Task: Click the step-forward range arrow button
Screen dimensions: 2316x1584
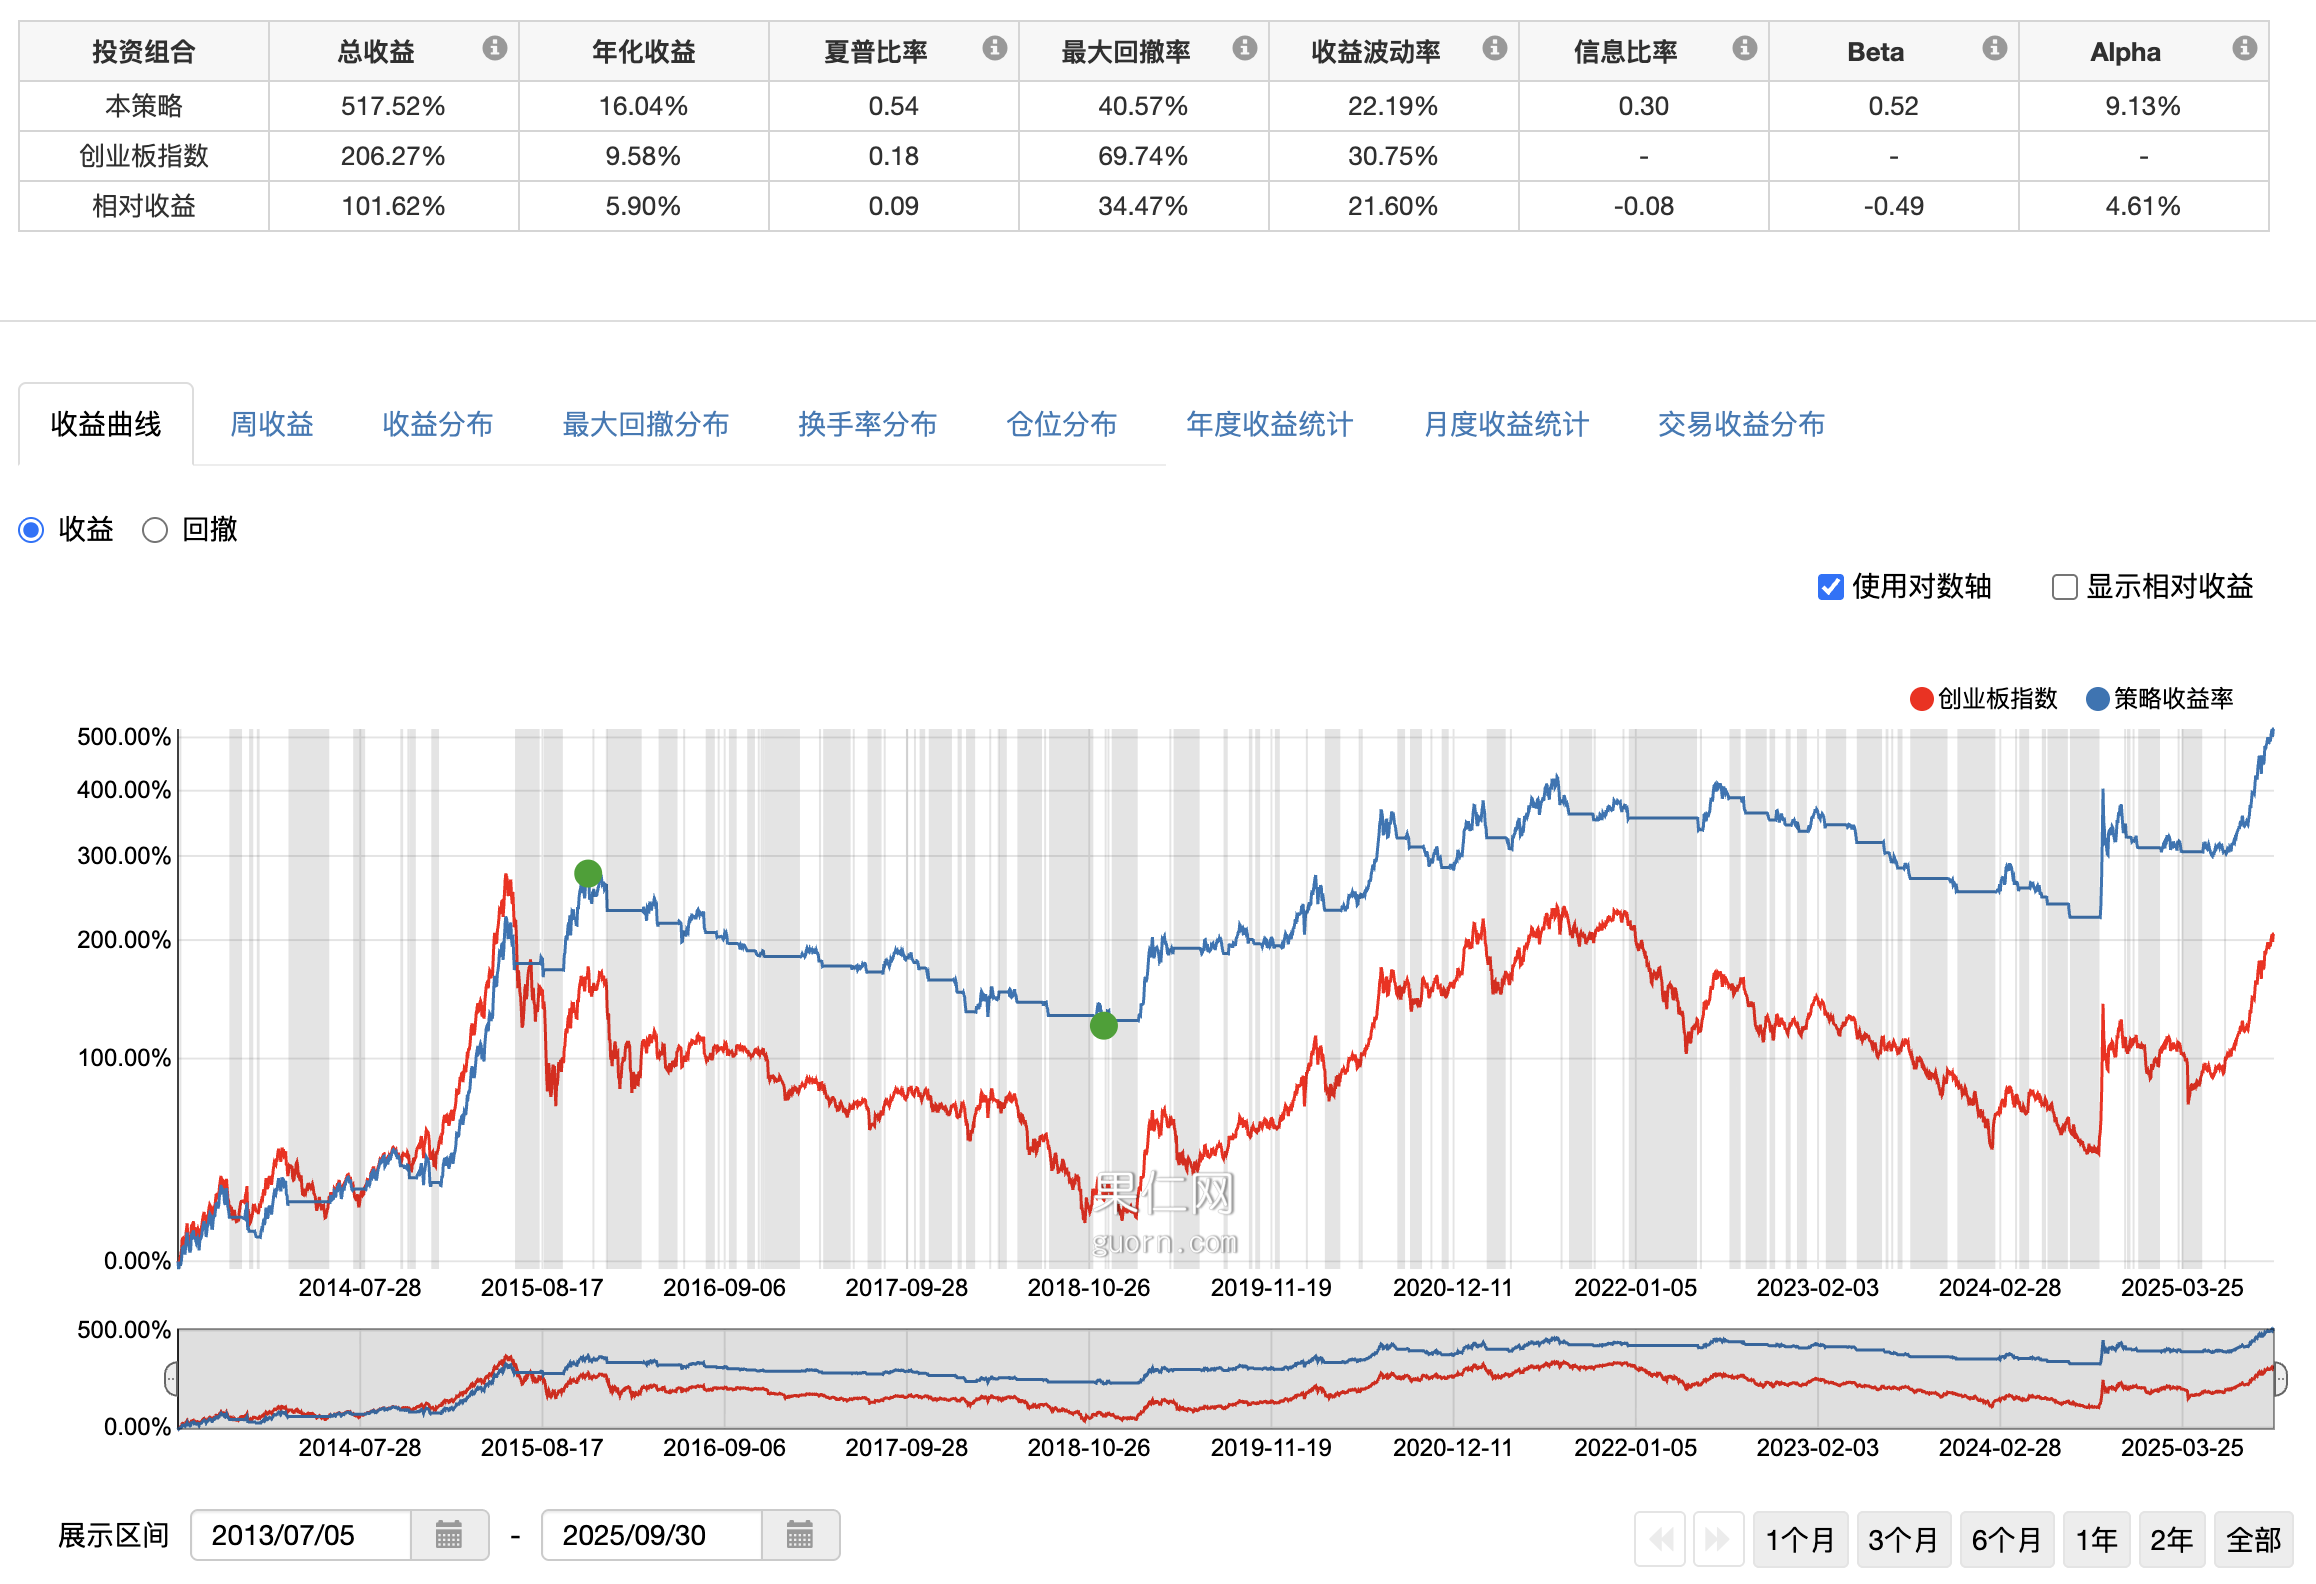Action: click(x=1717, y=1539)
